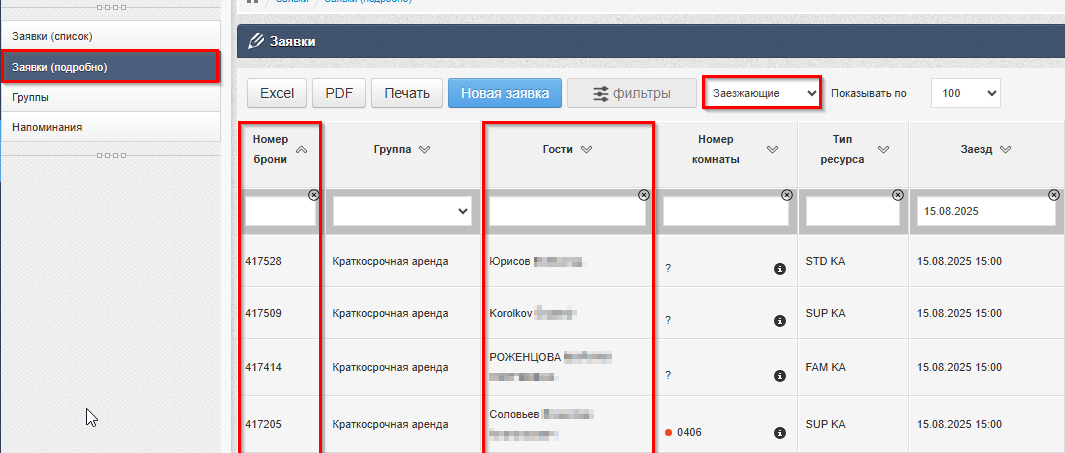This screenshot has height=453, width=1065.
Task: Open Напоминания in sidebar
Action: (x=111, y=127)
